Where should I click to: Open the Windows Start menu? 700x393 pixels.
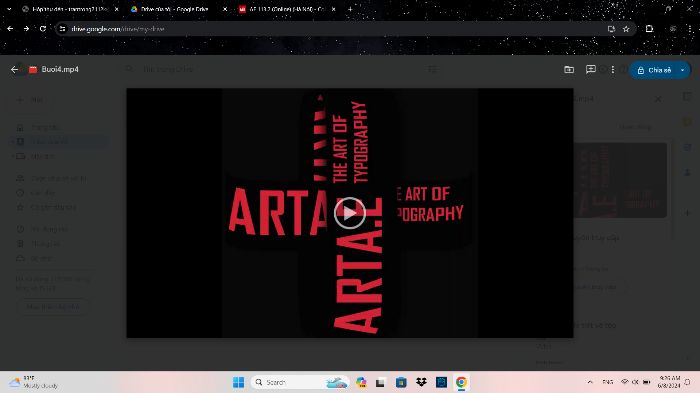[238, 382]
